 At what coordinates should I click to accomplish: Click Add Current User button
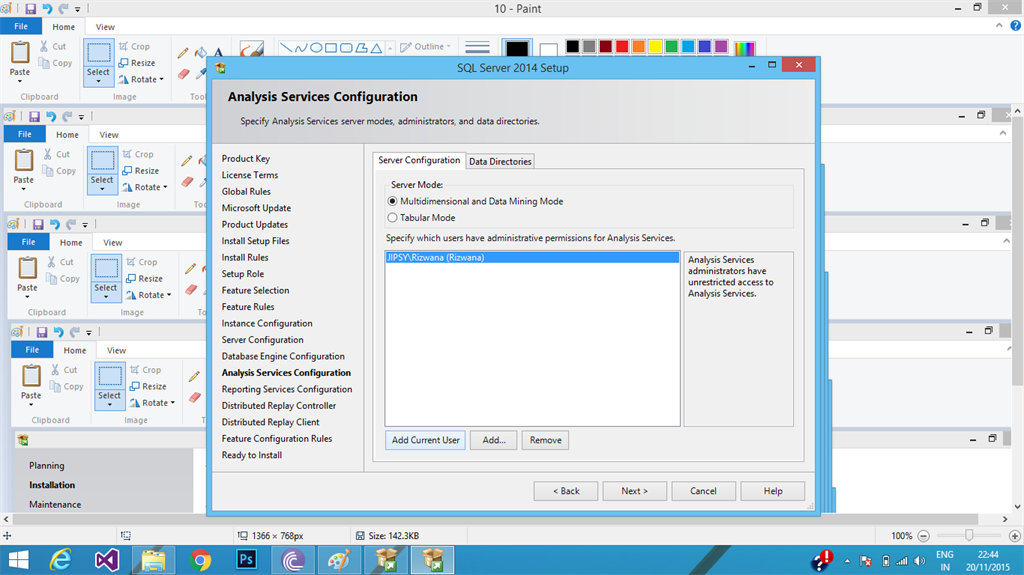(425, 440)
